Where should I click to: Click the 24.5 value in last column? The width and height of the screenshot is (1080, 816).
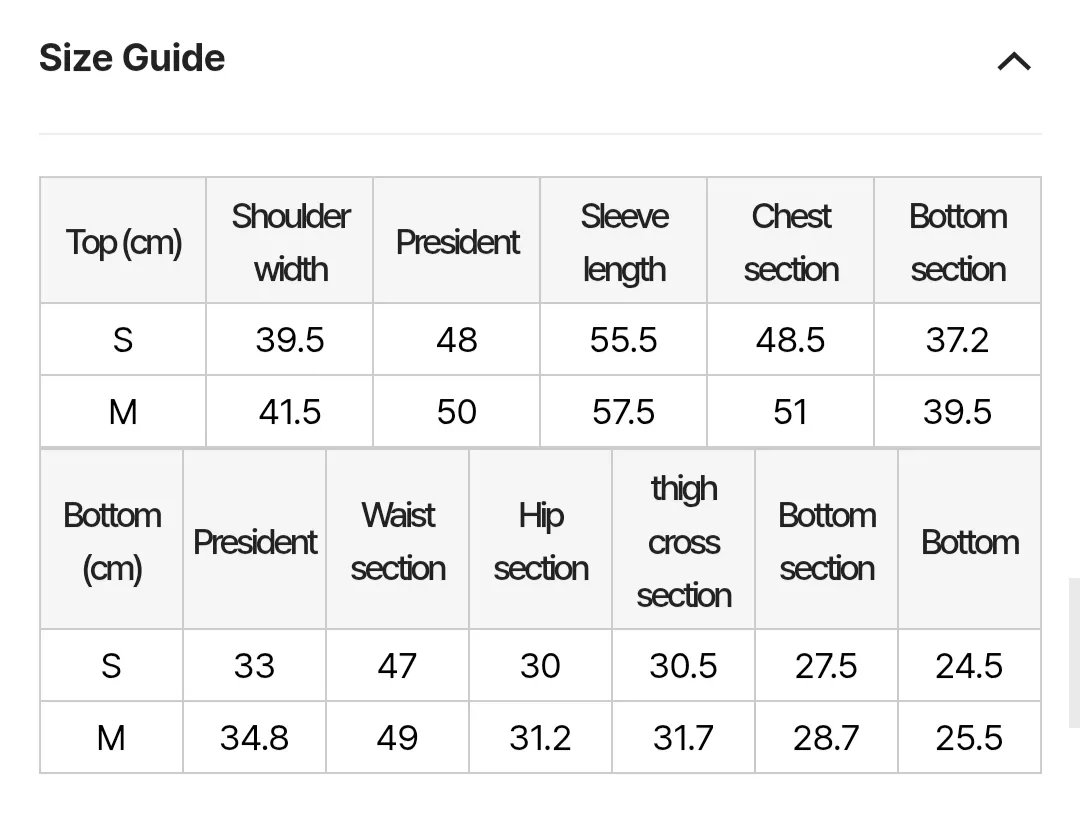[x=969, y=666]
